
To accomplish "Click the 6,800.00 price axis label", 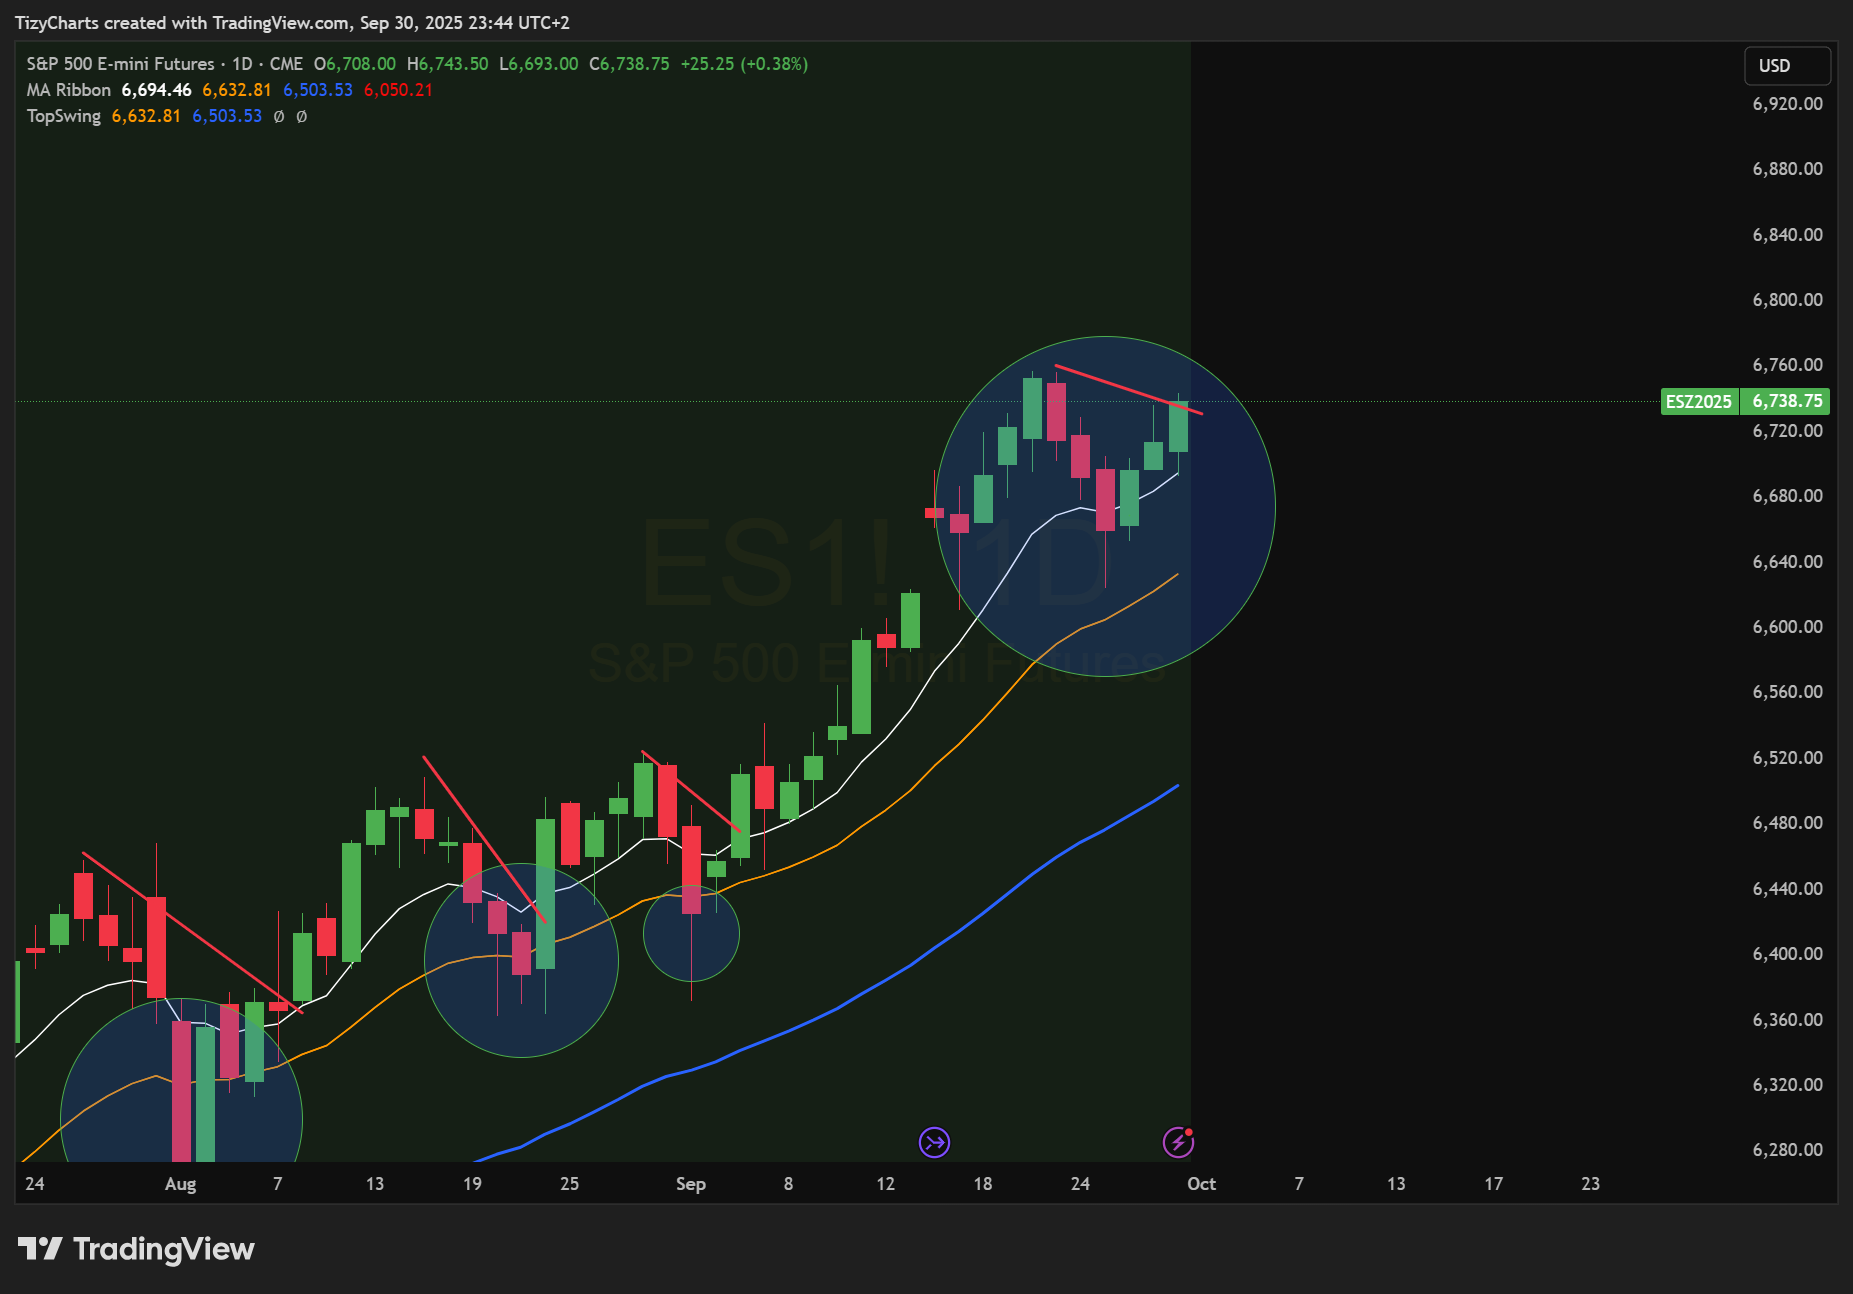I will pos(1788,300).
